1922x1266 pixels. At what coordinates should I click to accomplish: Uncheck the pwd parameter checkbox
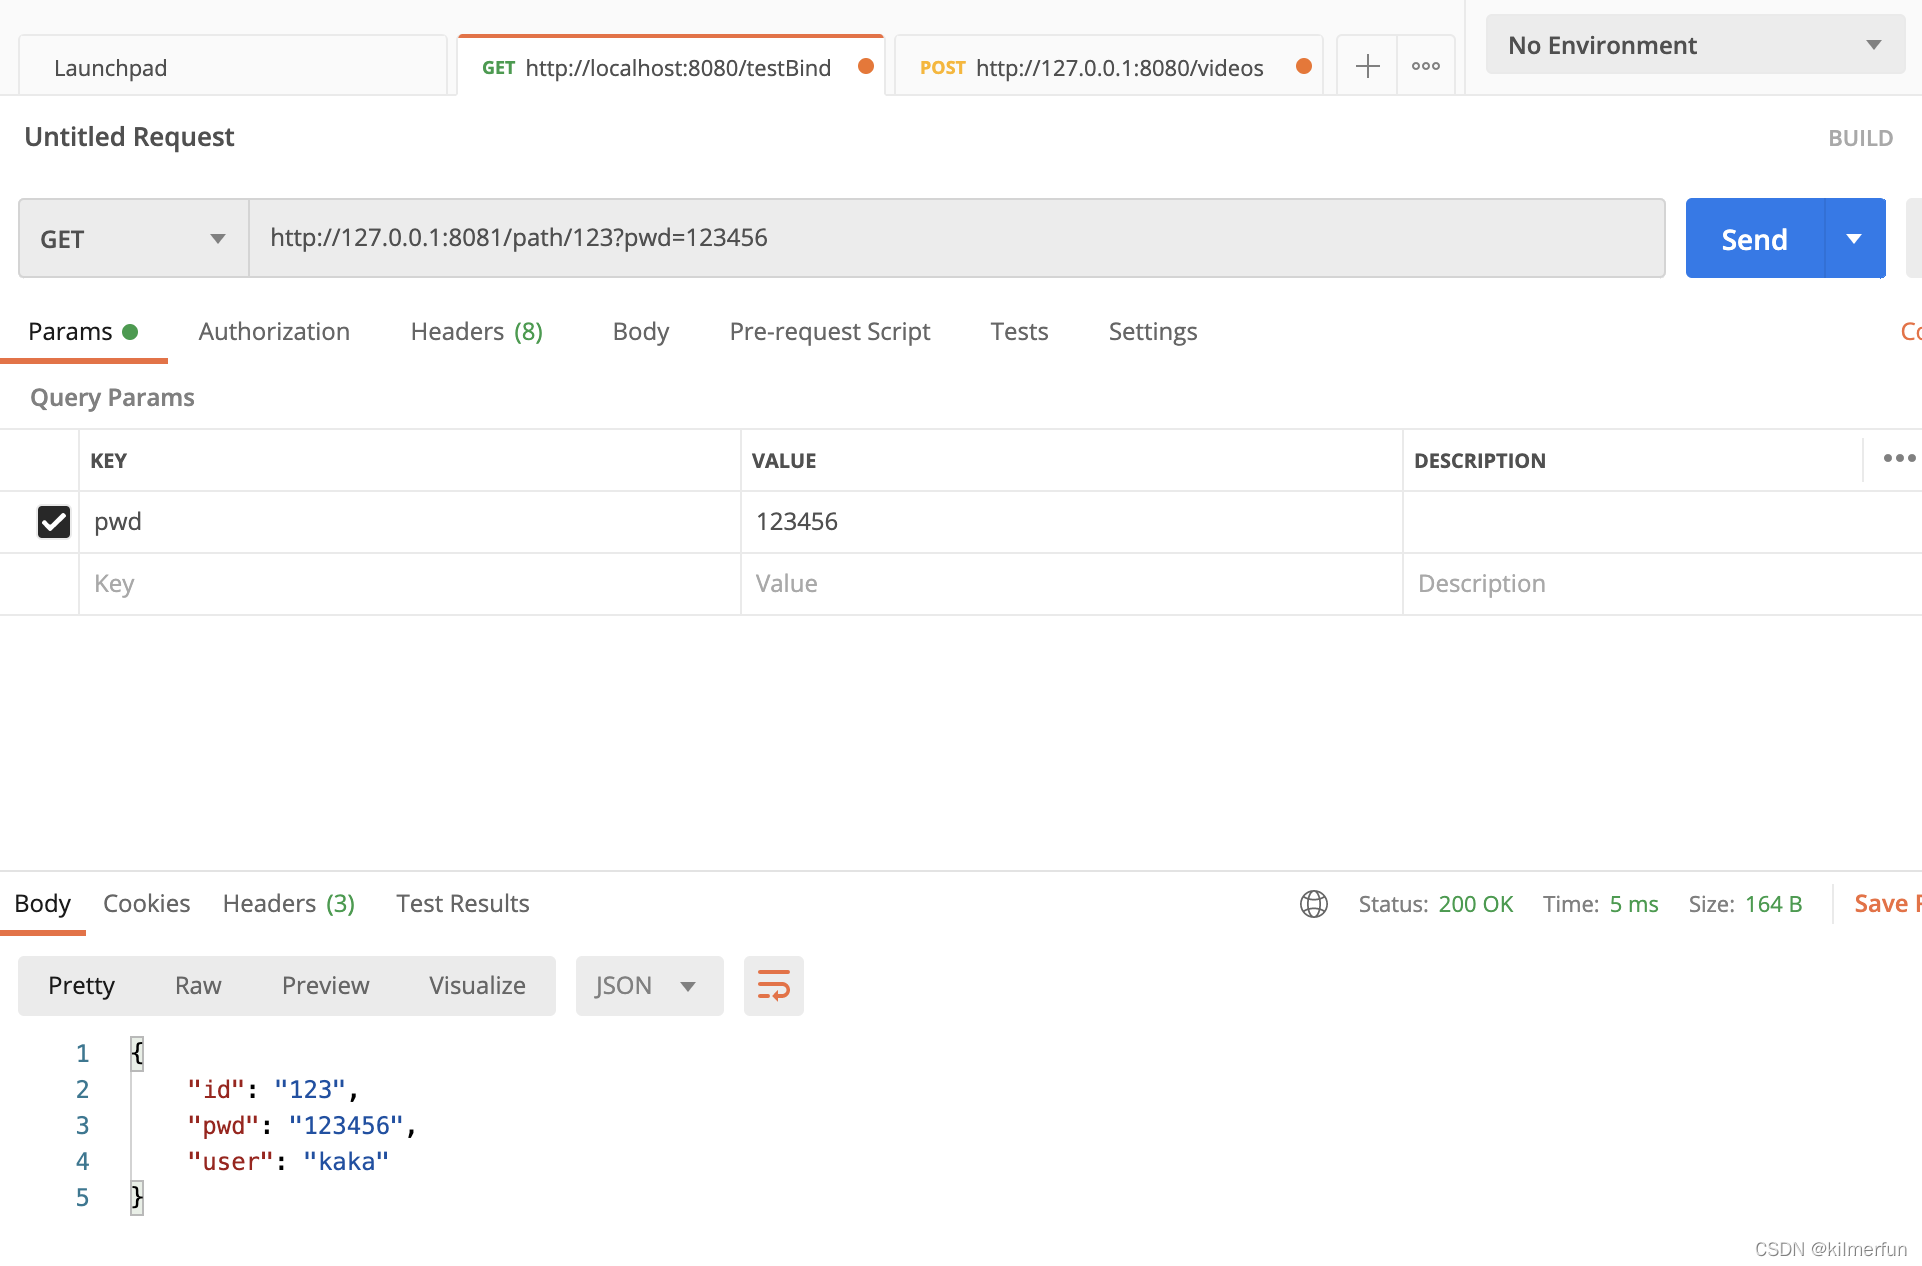[54, 522]
